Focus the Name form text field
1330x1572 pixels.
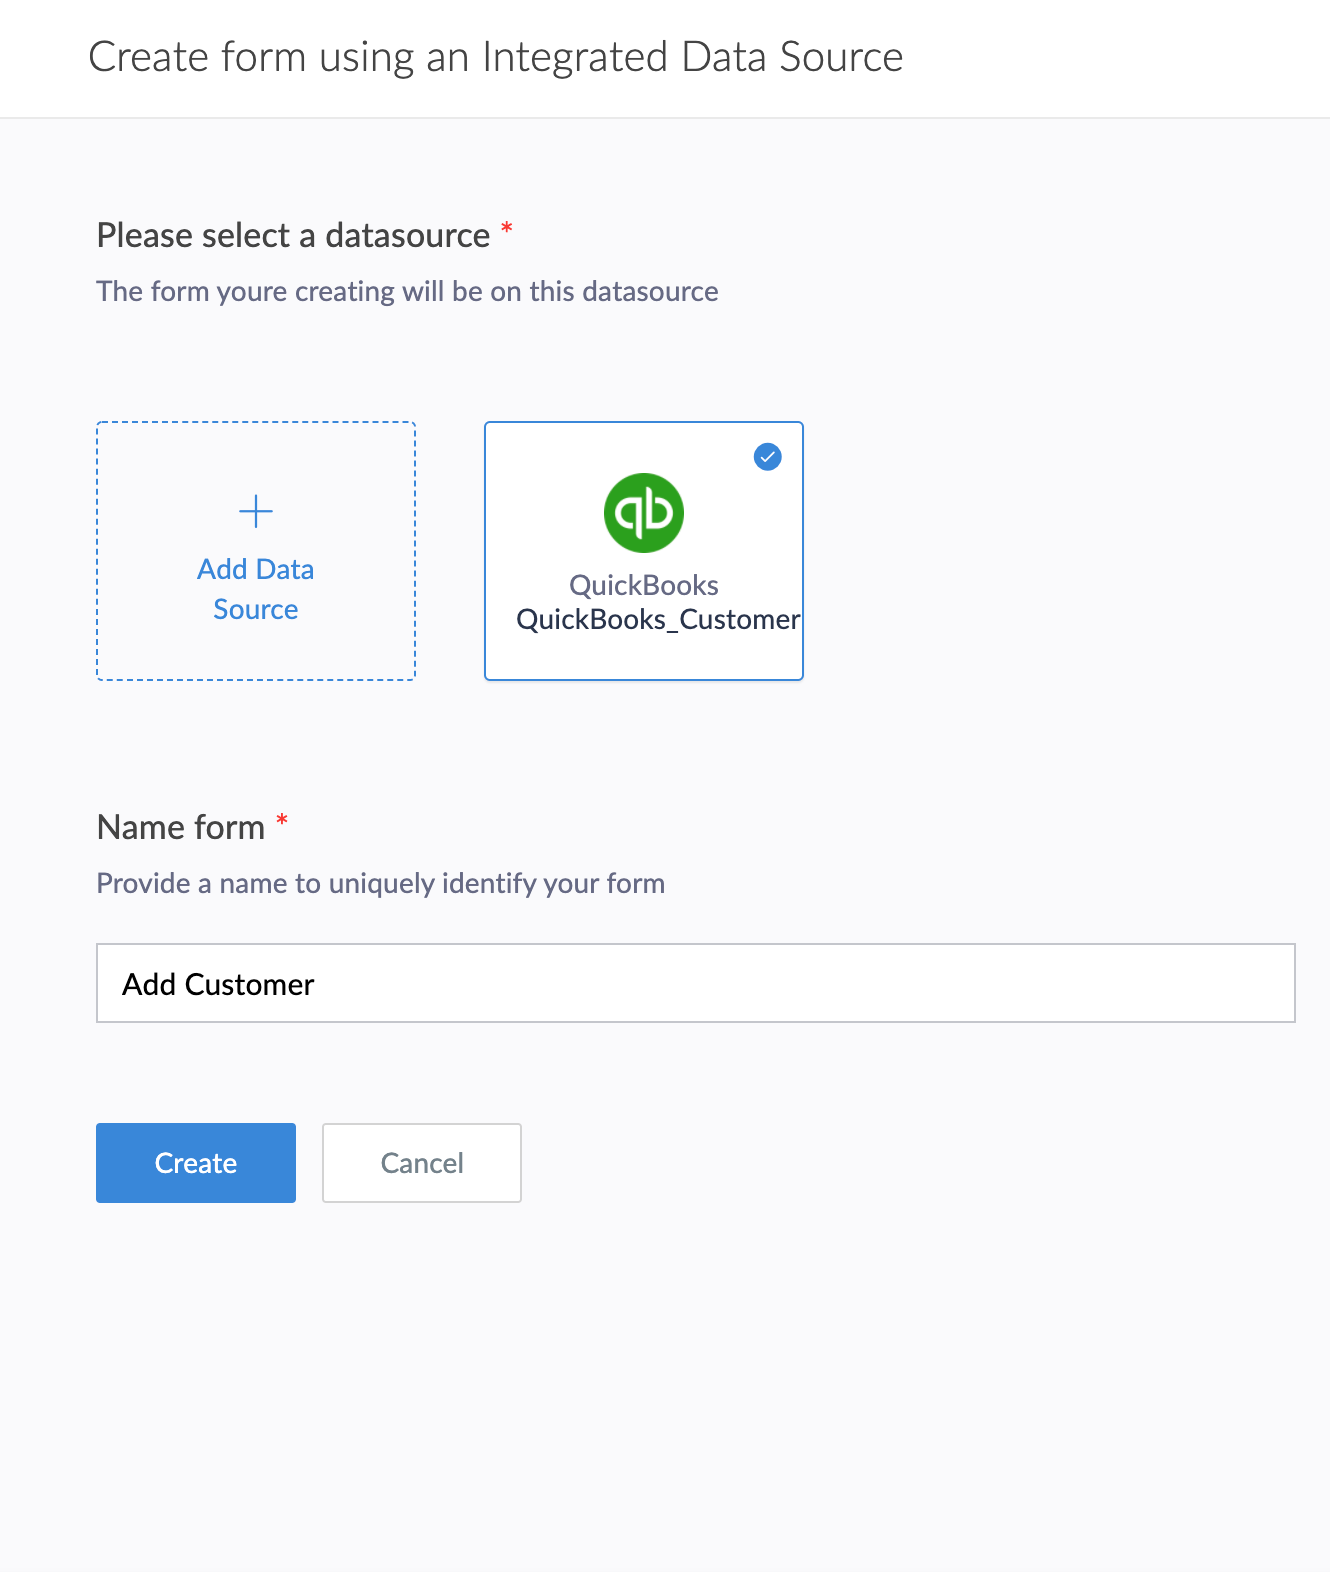pos(695,983)
